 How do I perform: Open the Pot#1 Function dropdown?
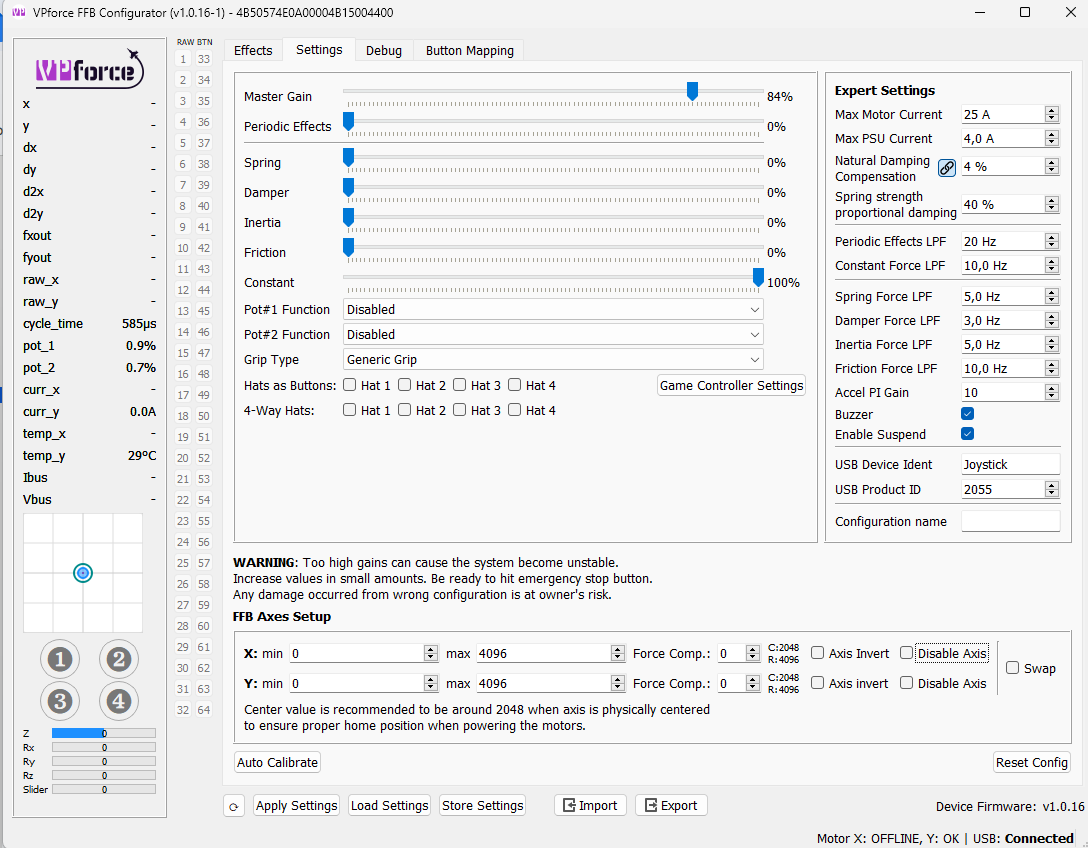[x=553, y=309]
